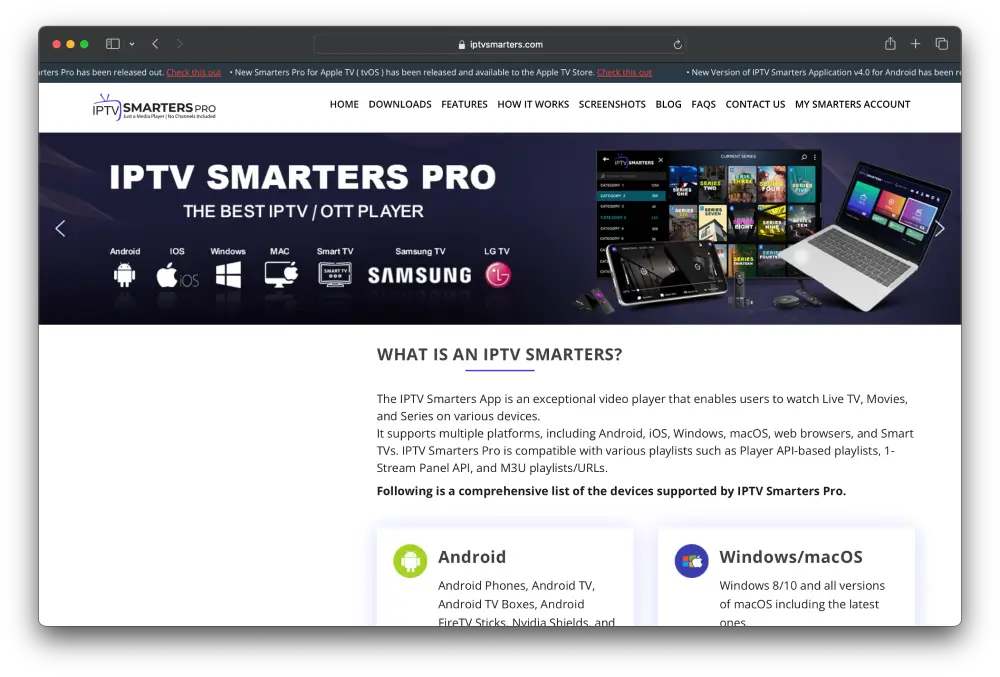Go back with the browser back arrow
1000x677 pixels.
click(x=155, y=44)
